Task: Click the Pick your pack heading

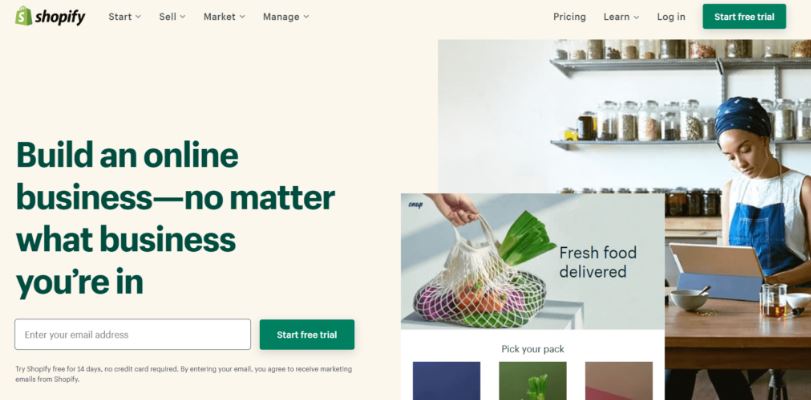Action: point(532,349)
